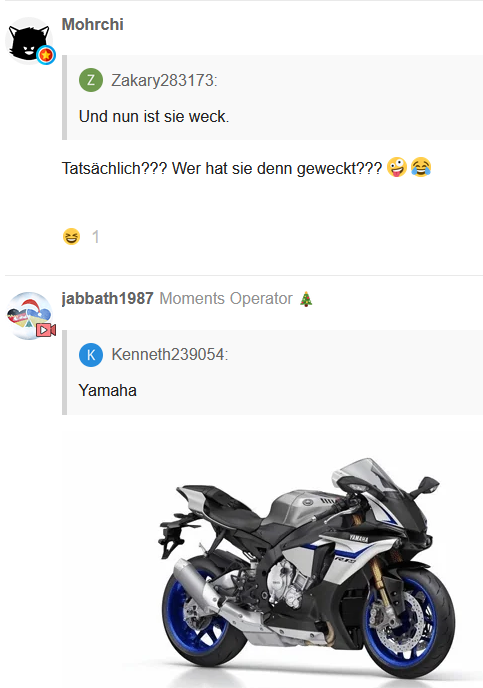Click the star badge on Mohrchi's avatar
Screen dimensions: 483x688
pos(46,55)
